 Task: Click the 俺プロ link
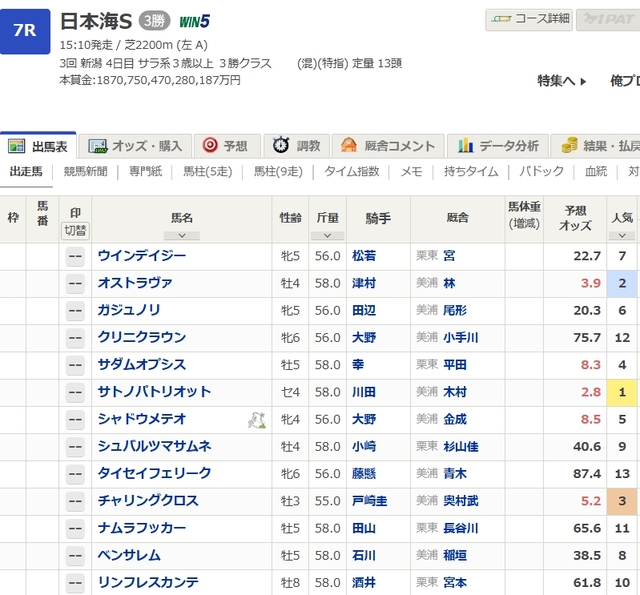pyautogui.click(x=625, y=81)
